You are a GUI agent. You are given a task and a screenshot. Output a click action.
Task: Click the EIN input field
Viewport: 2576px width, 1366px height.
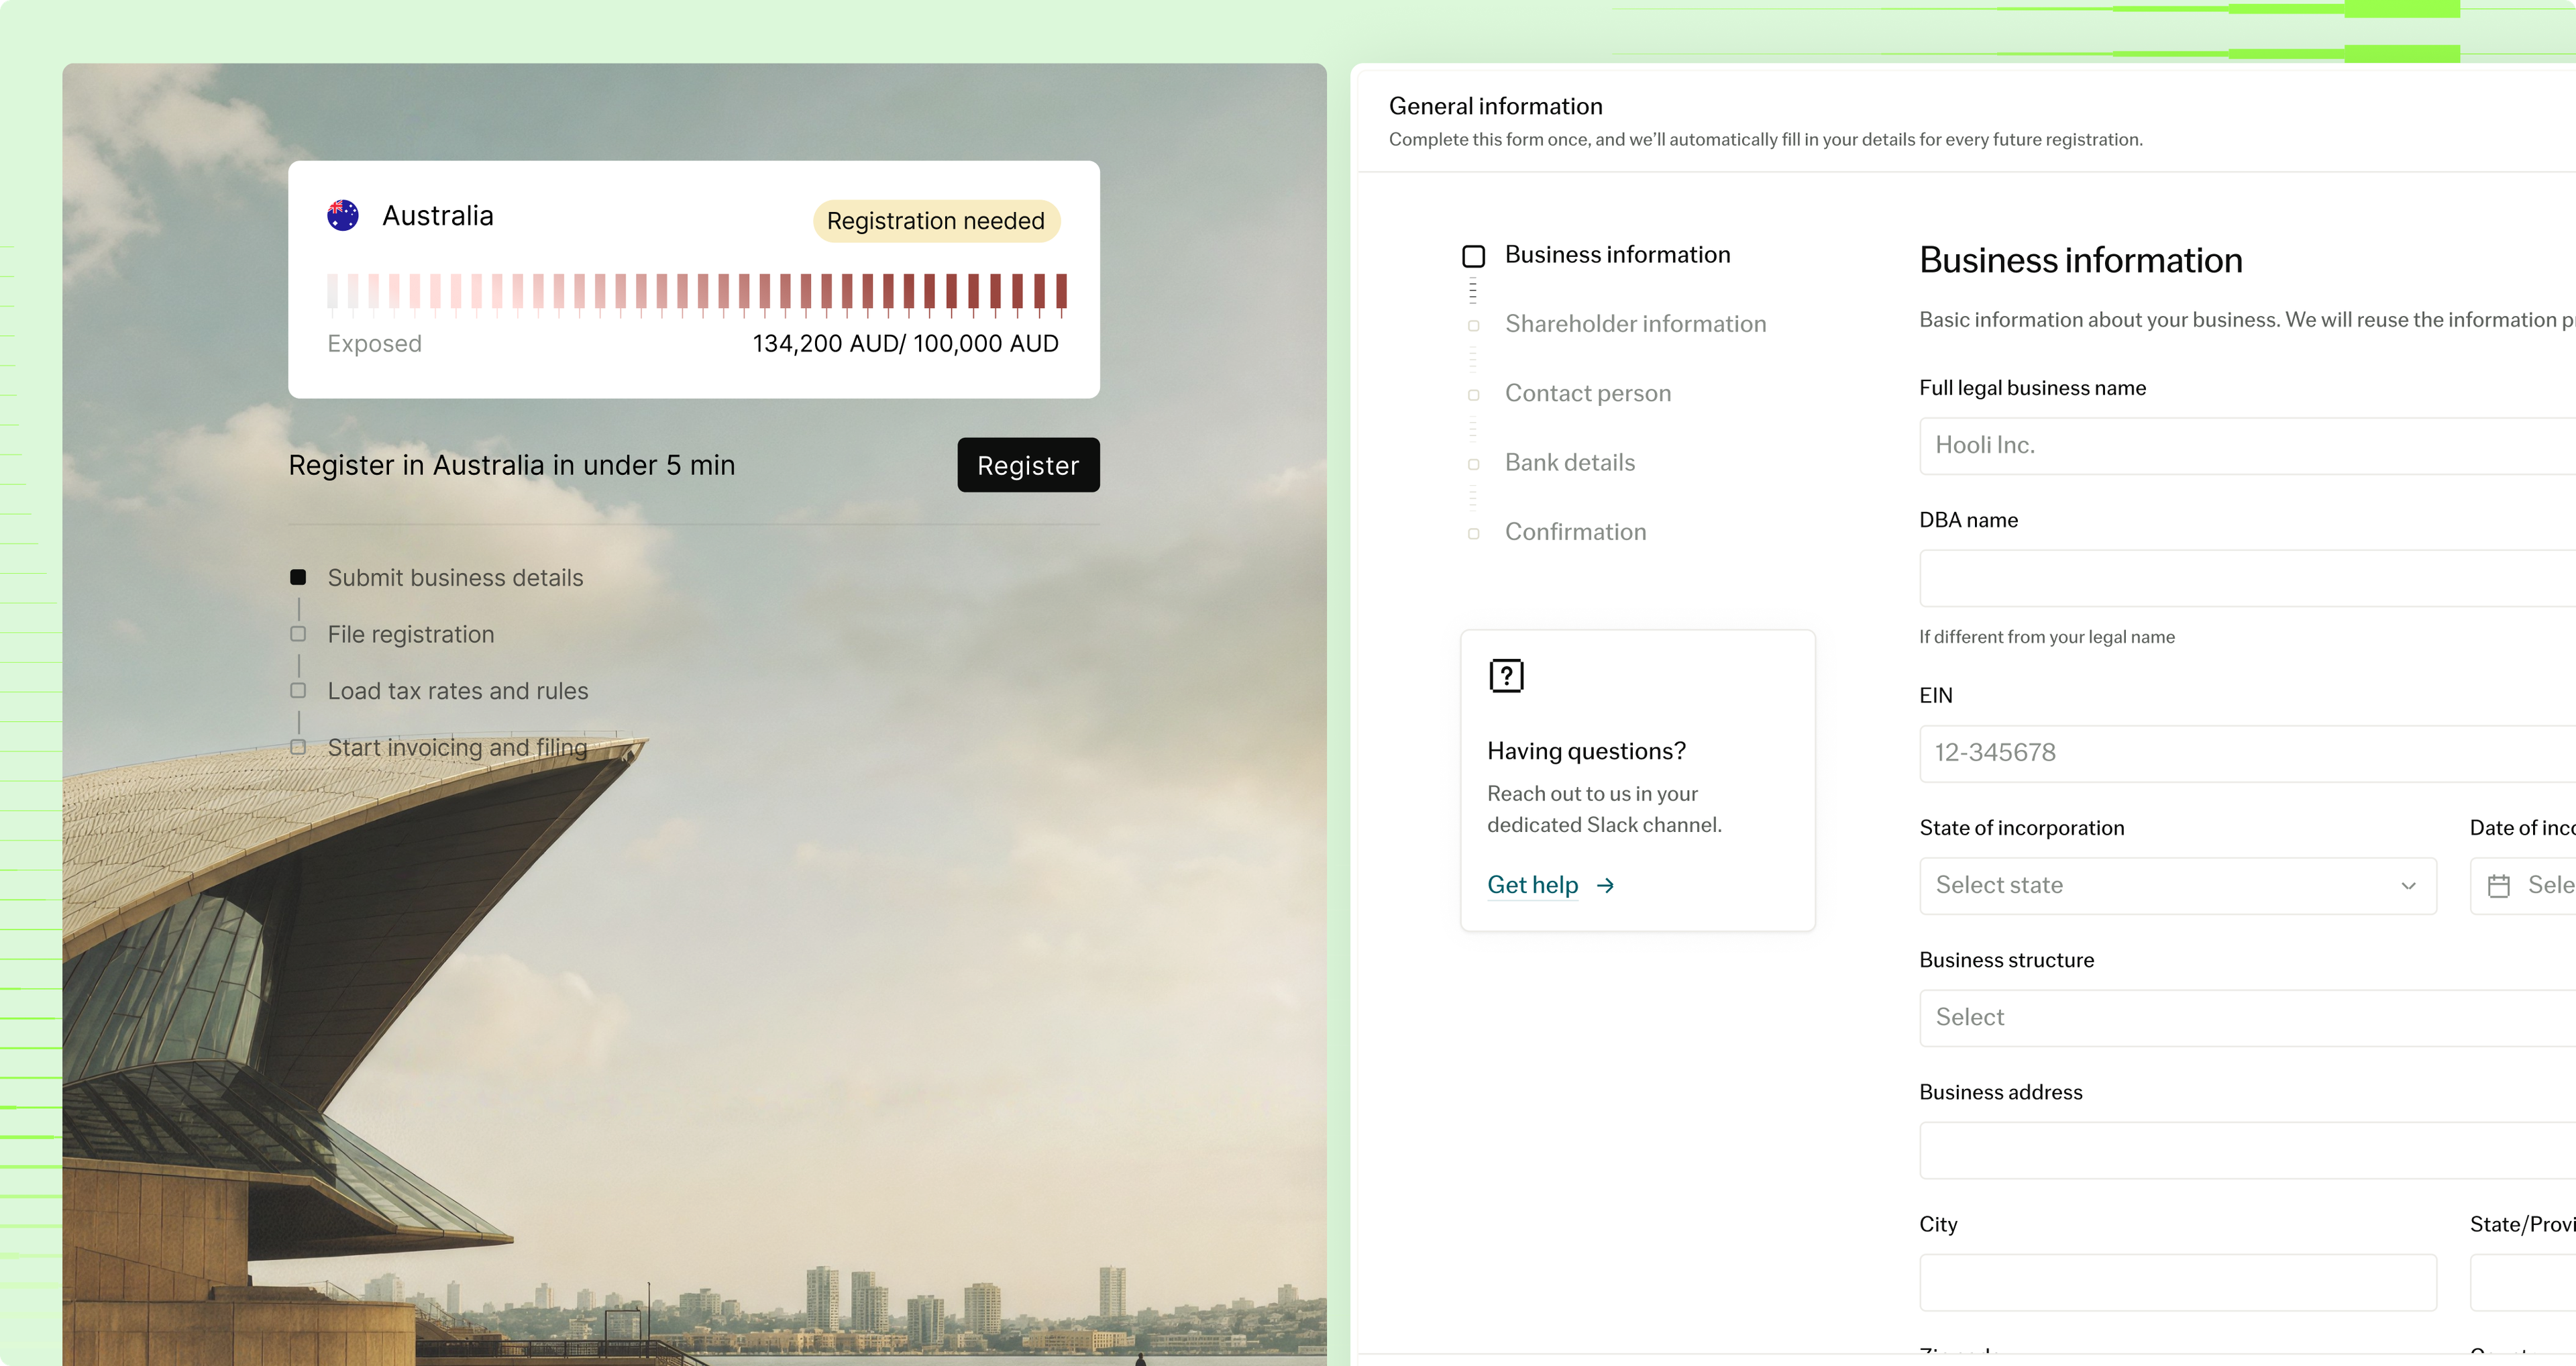[2247, 754]
